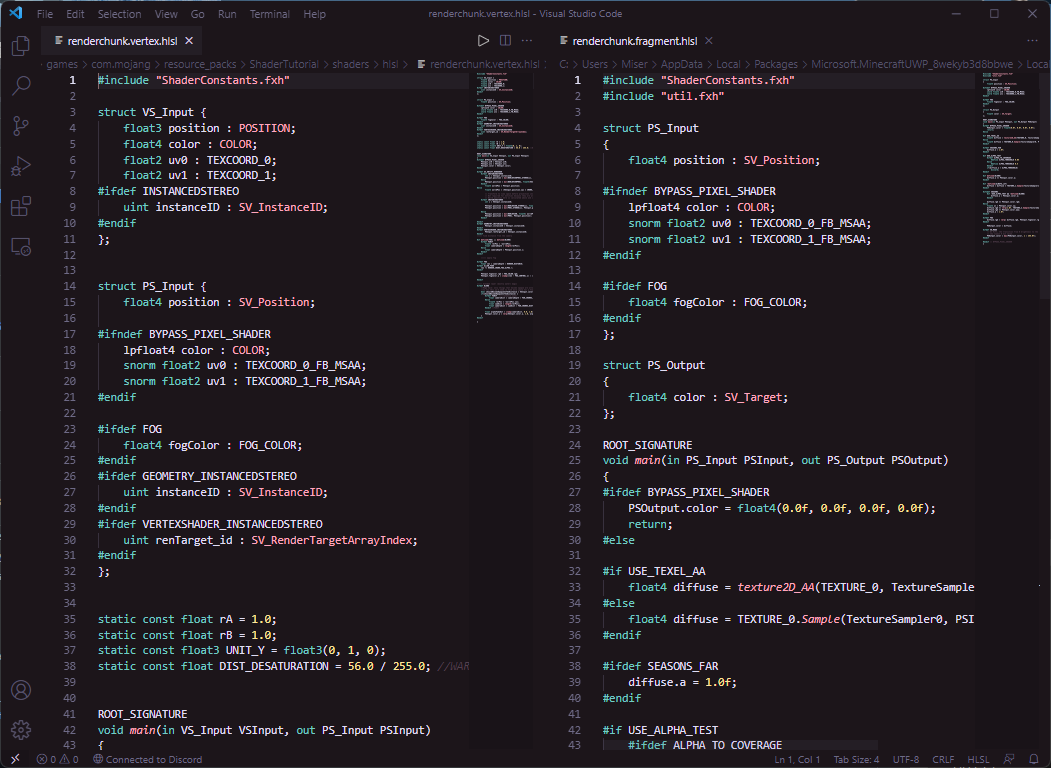Click 'com.mojang' breadcrumb segment

coord(121,64)
